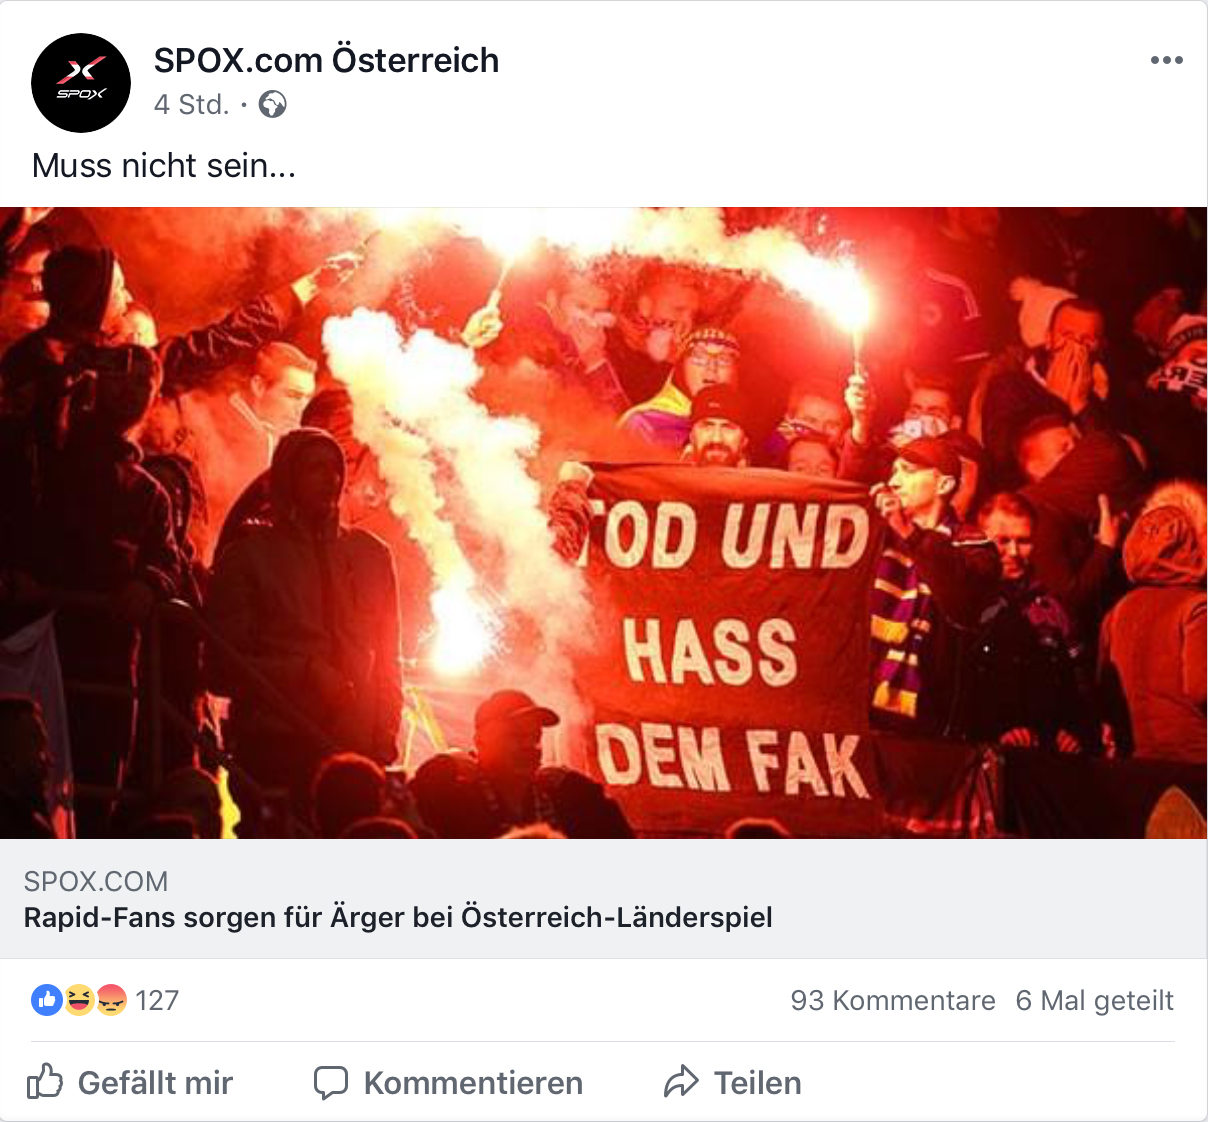The width and height of the screenshot is (1208, 1122).
Task: Open the SPOX round profile picture
Action: click(81, 83)
